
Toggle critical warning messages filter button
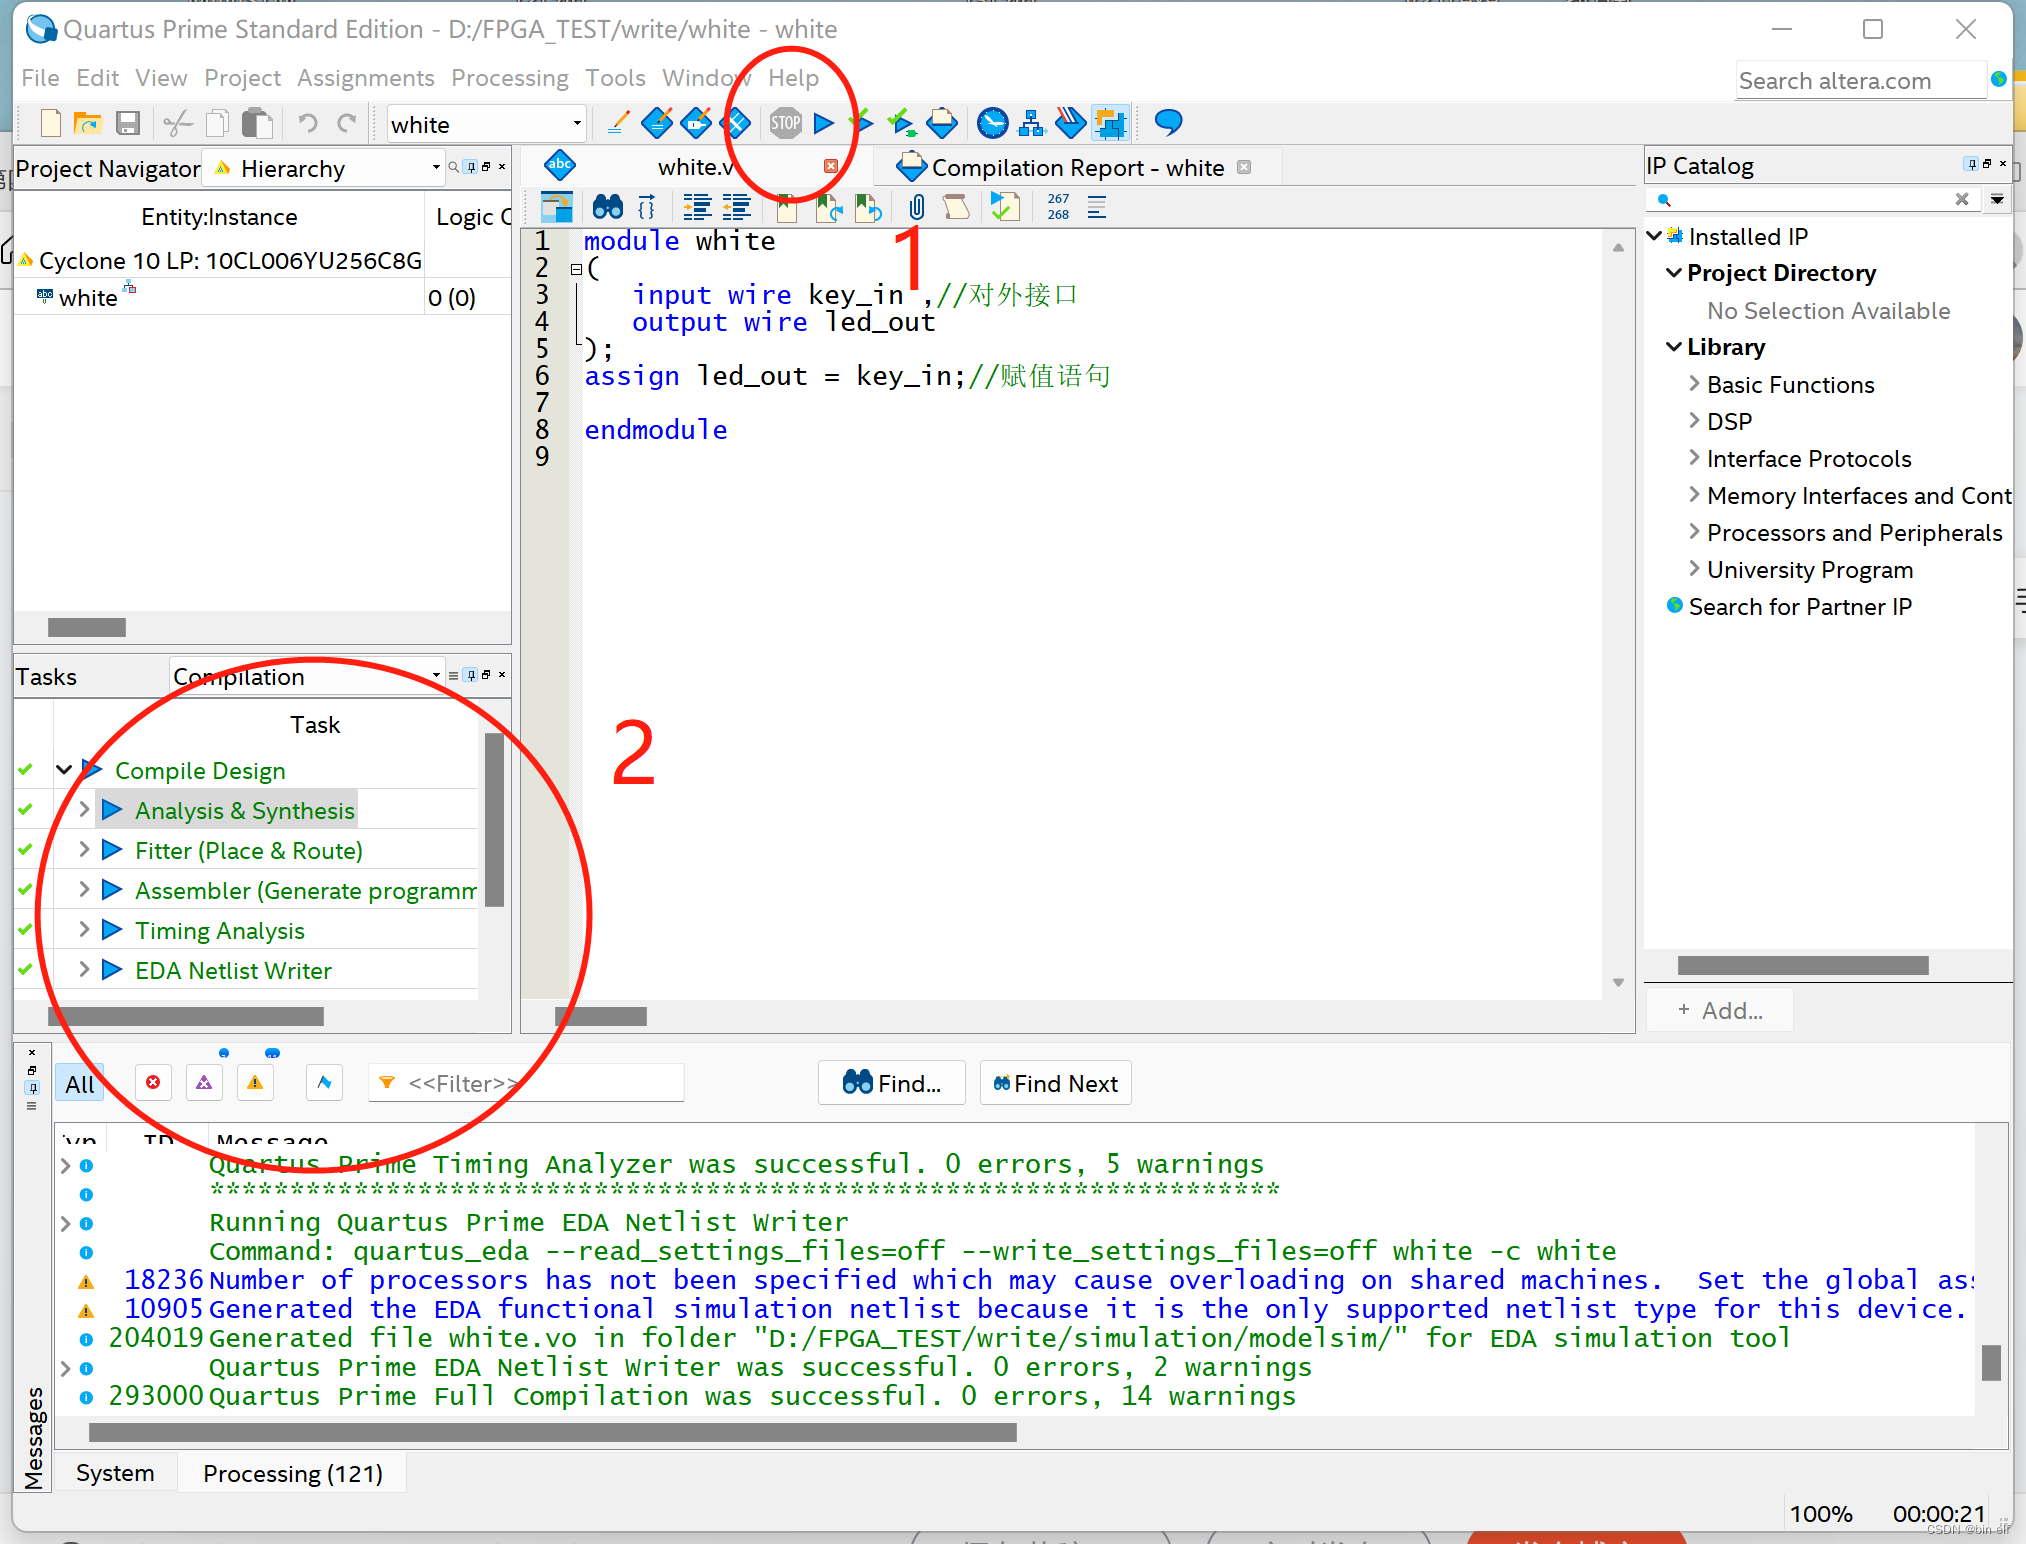[x=204, y=1083]
